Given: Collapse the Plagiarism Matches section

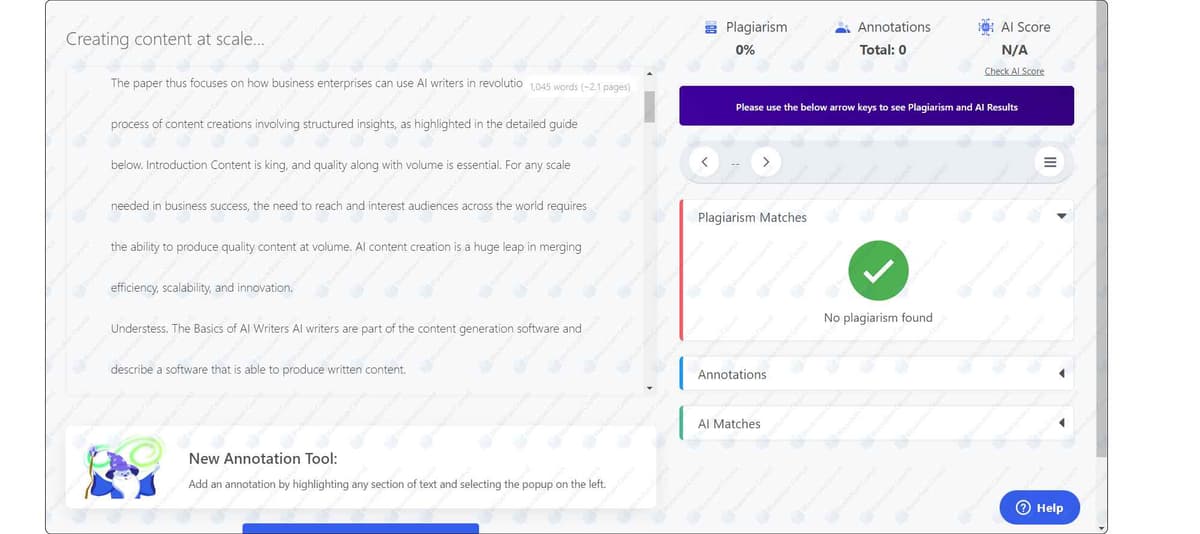Looking at the screenshot, I should 1061,217.
